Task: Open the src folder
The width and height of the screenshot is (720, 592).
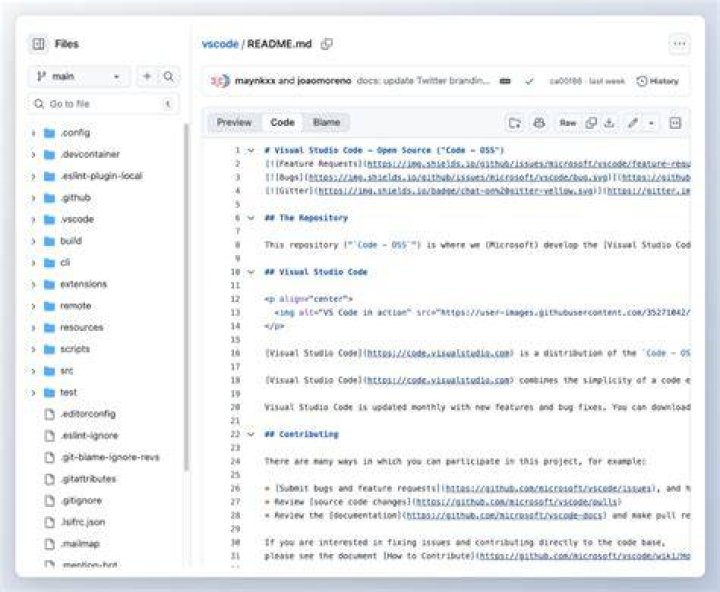Action: coord(67,371)
